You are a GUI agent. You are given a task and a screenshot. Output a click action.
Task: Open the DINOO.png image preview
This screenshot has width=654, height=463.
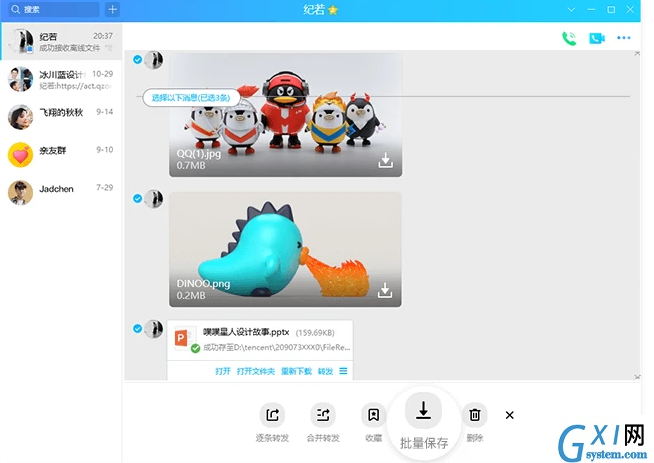[285, 249]
